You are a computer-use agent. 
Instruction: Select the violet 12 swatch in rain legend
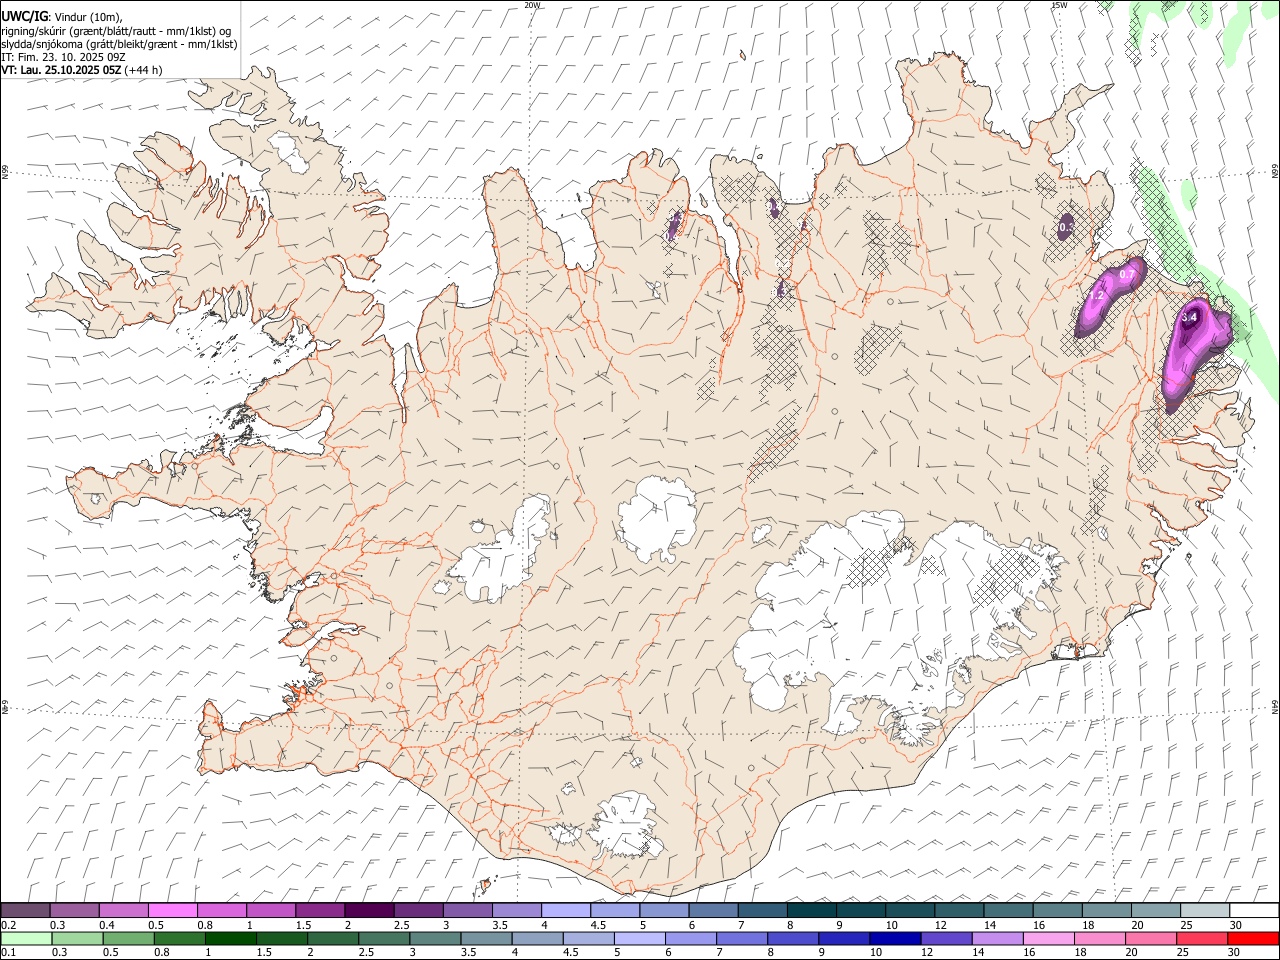click(x=945, y=938)
